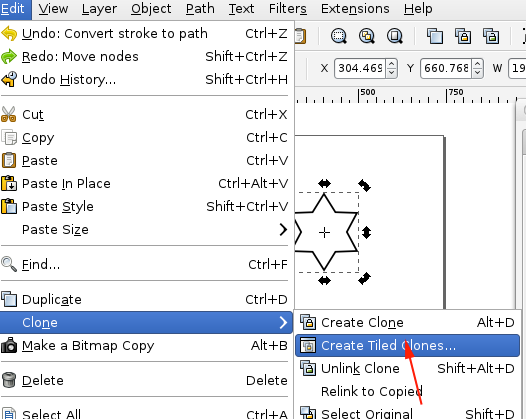Image resolution: width=526 pixels, height=419 pixels.
Task: Open the View menu
Action: (53, 9)
